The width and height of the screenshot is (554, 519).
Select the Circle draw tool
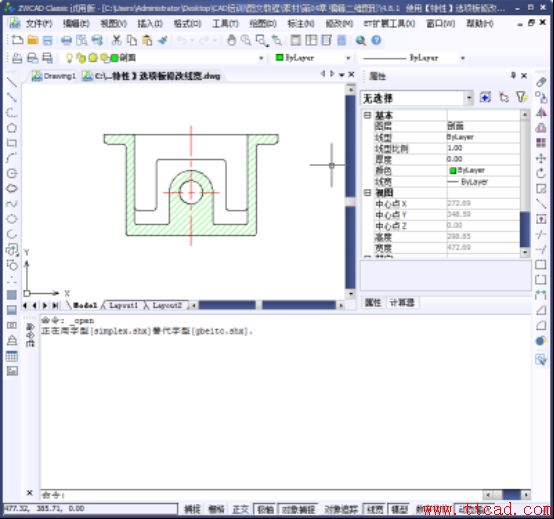[12, 173]
